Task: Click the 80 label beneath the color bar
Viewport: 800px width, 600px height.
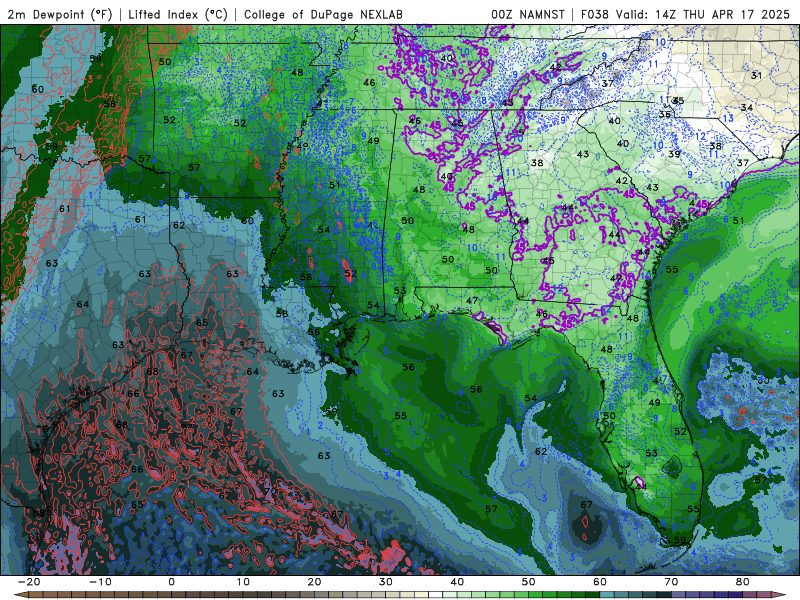Action: tap(743, 582)
